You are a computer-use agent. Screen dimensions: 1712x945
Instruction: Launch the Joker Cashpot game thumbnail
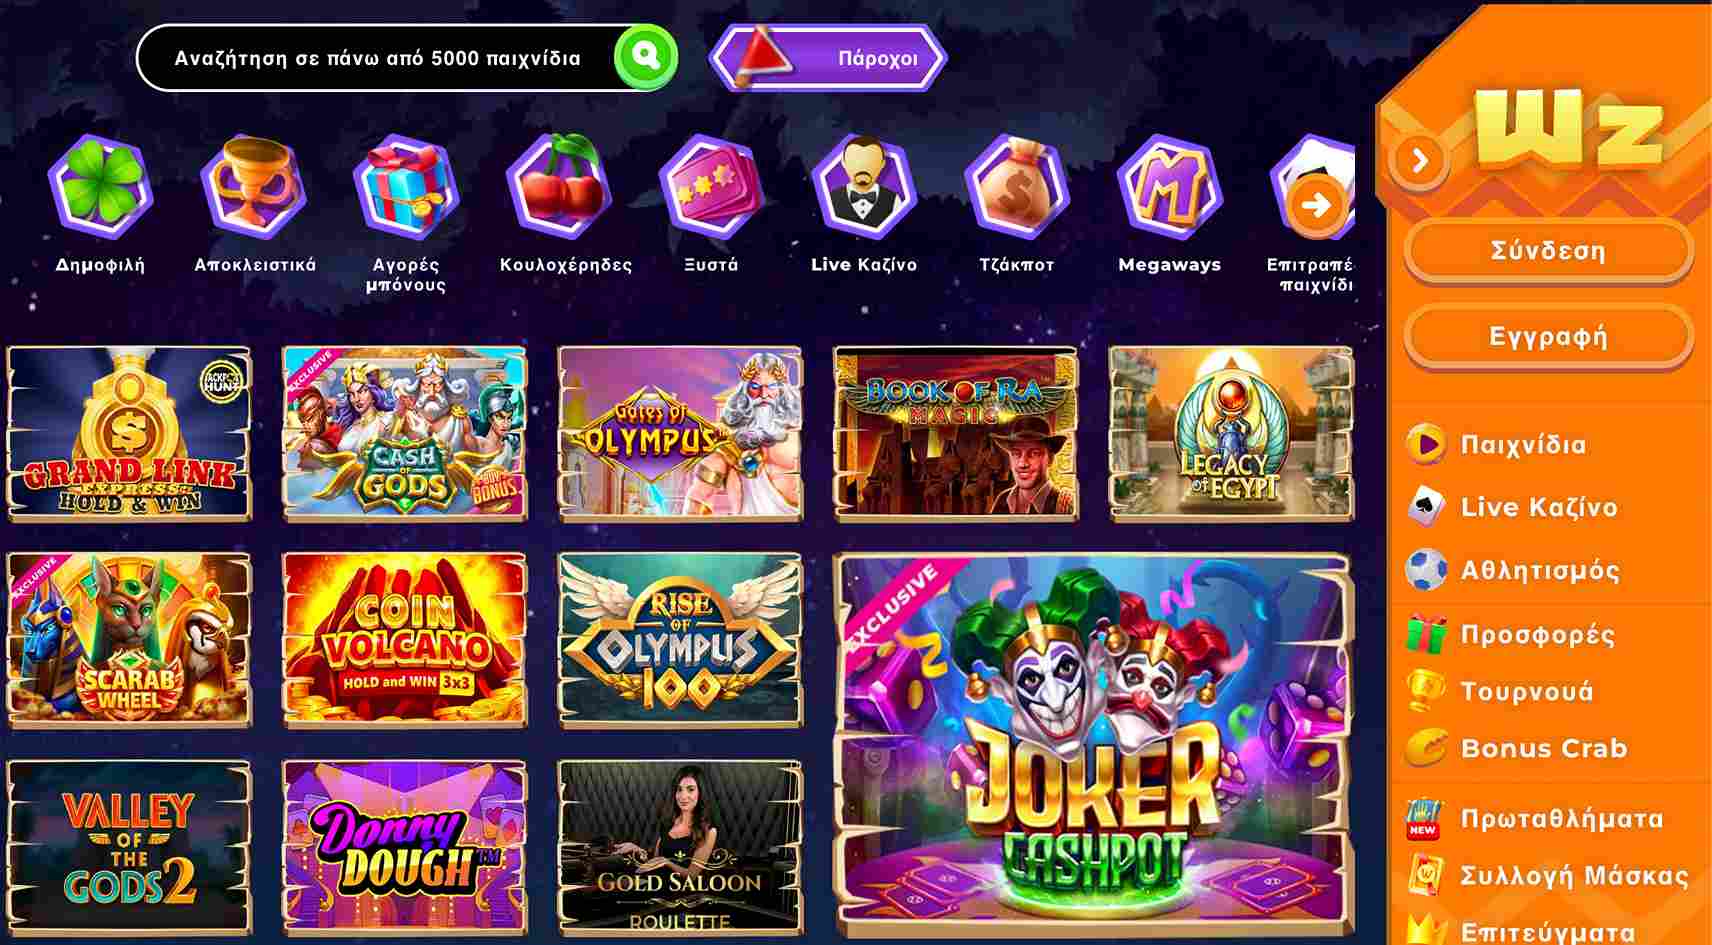(x=1093, y=742)
